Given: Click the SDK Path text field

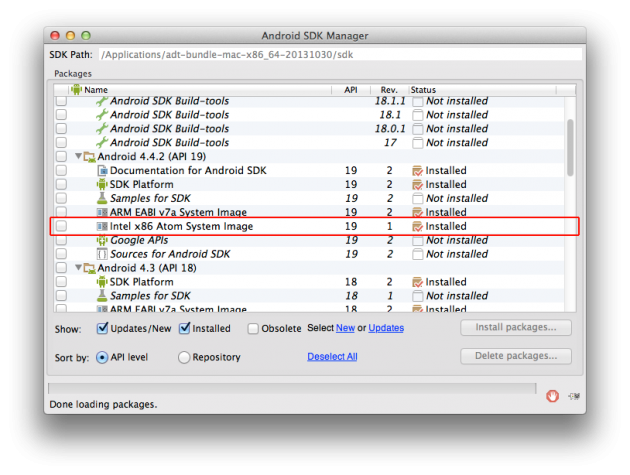Looking at the screenshot, I should pos(338,54).
